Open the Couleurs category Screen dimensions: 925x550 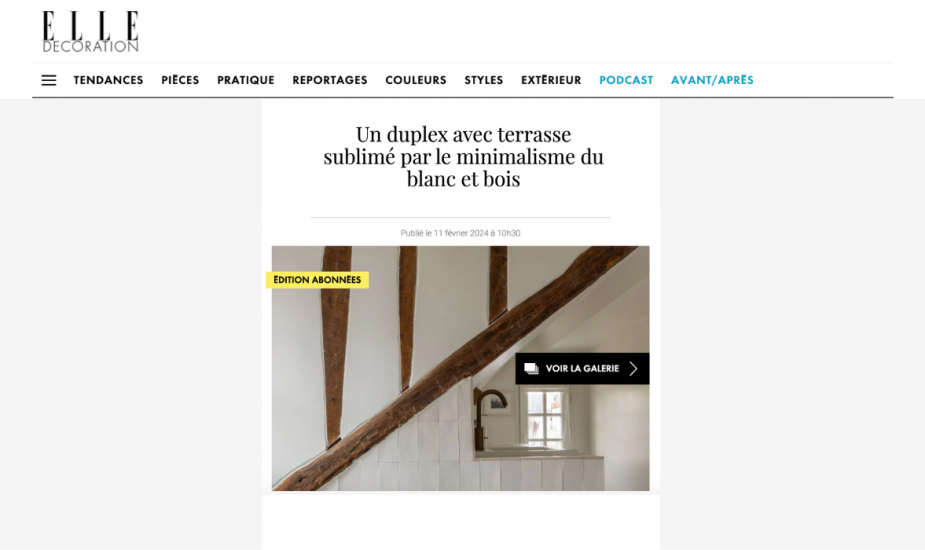(x=416, y=80)
